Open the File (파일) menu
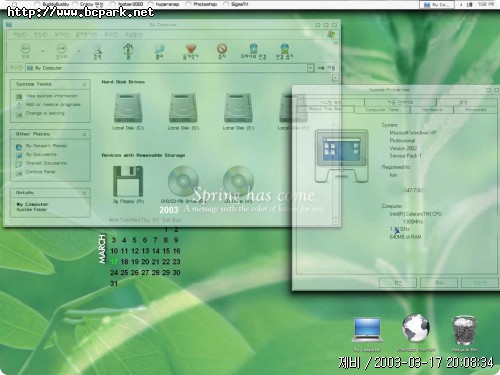The width and height of the screenshot is (500, 375). tap(20, 35)
